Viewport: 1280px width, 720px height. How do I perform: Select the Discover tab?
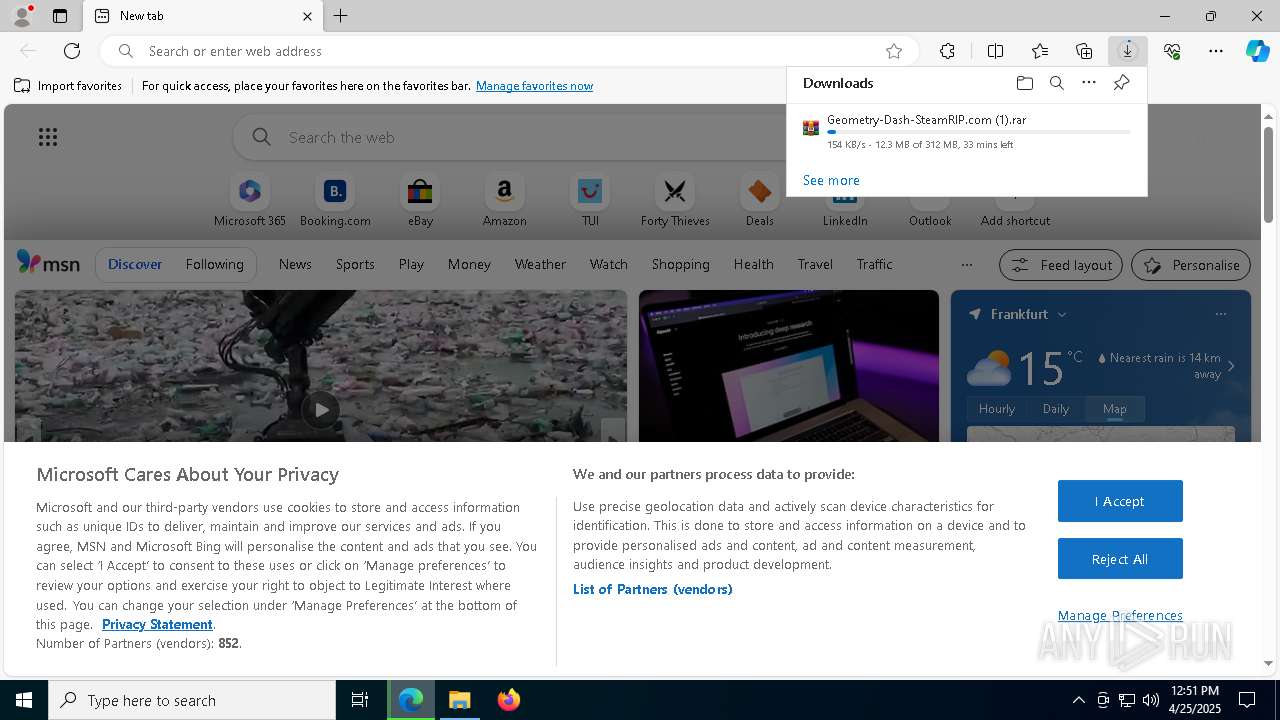pyautogui.click(x=135, y=264)
